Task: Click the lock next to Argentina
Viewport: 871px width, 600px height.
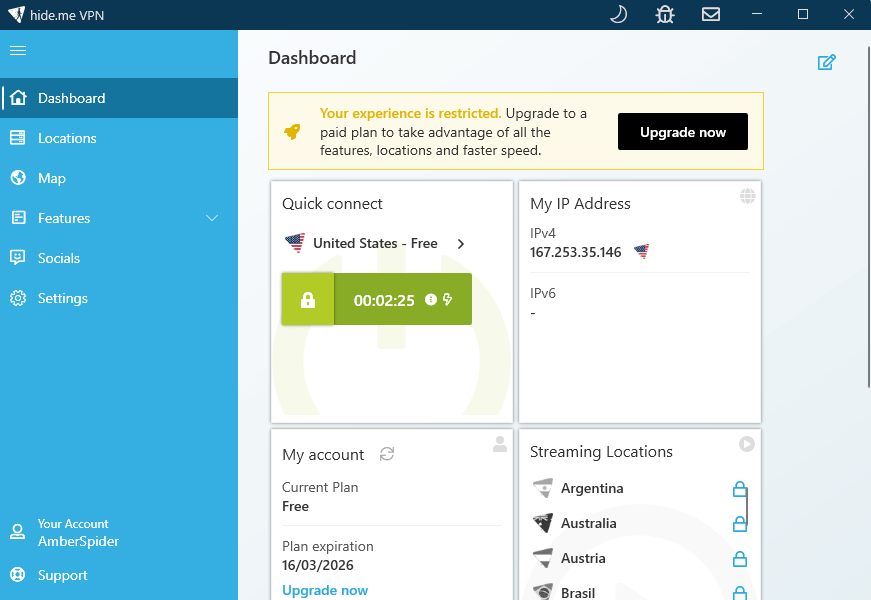Action: tap(739, 489)
